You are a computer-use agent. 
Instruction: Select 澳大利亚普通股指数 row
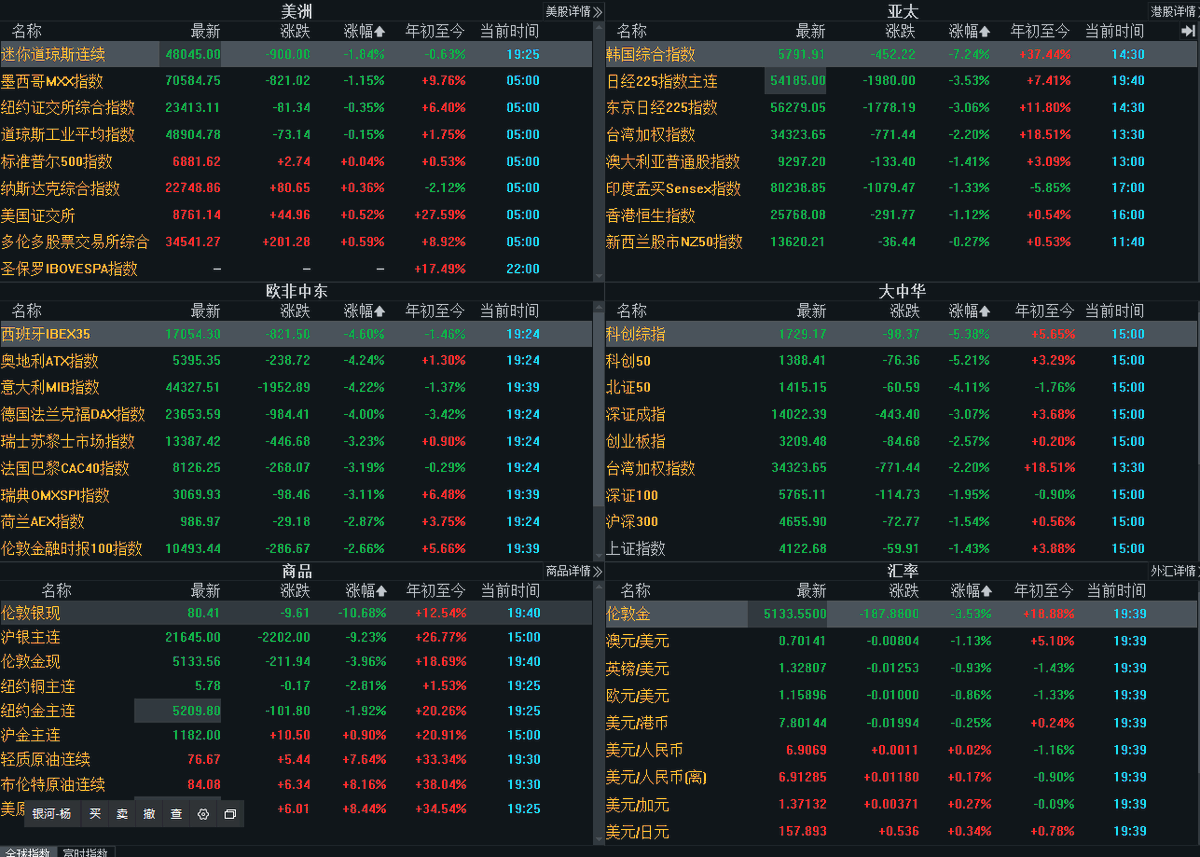[x=901, y=161]
